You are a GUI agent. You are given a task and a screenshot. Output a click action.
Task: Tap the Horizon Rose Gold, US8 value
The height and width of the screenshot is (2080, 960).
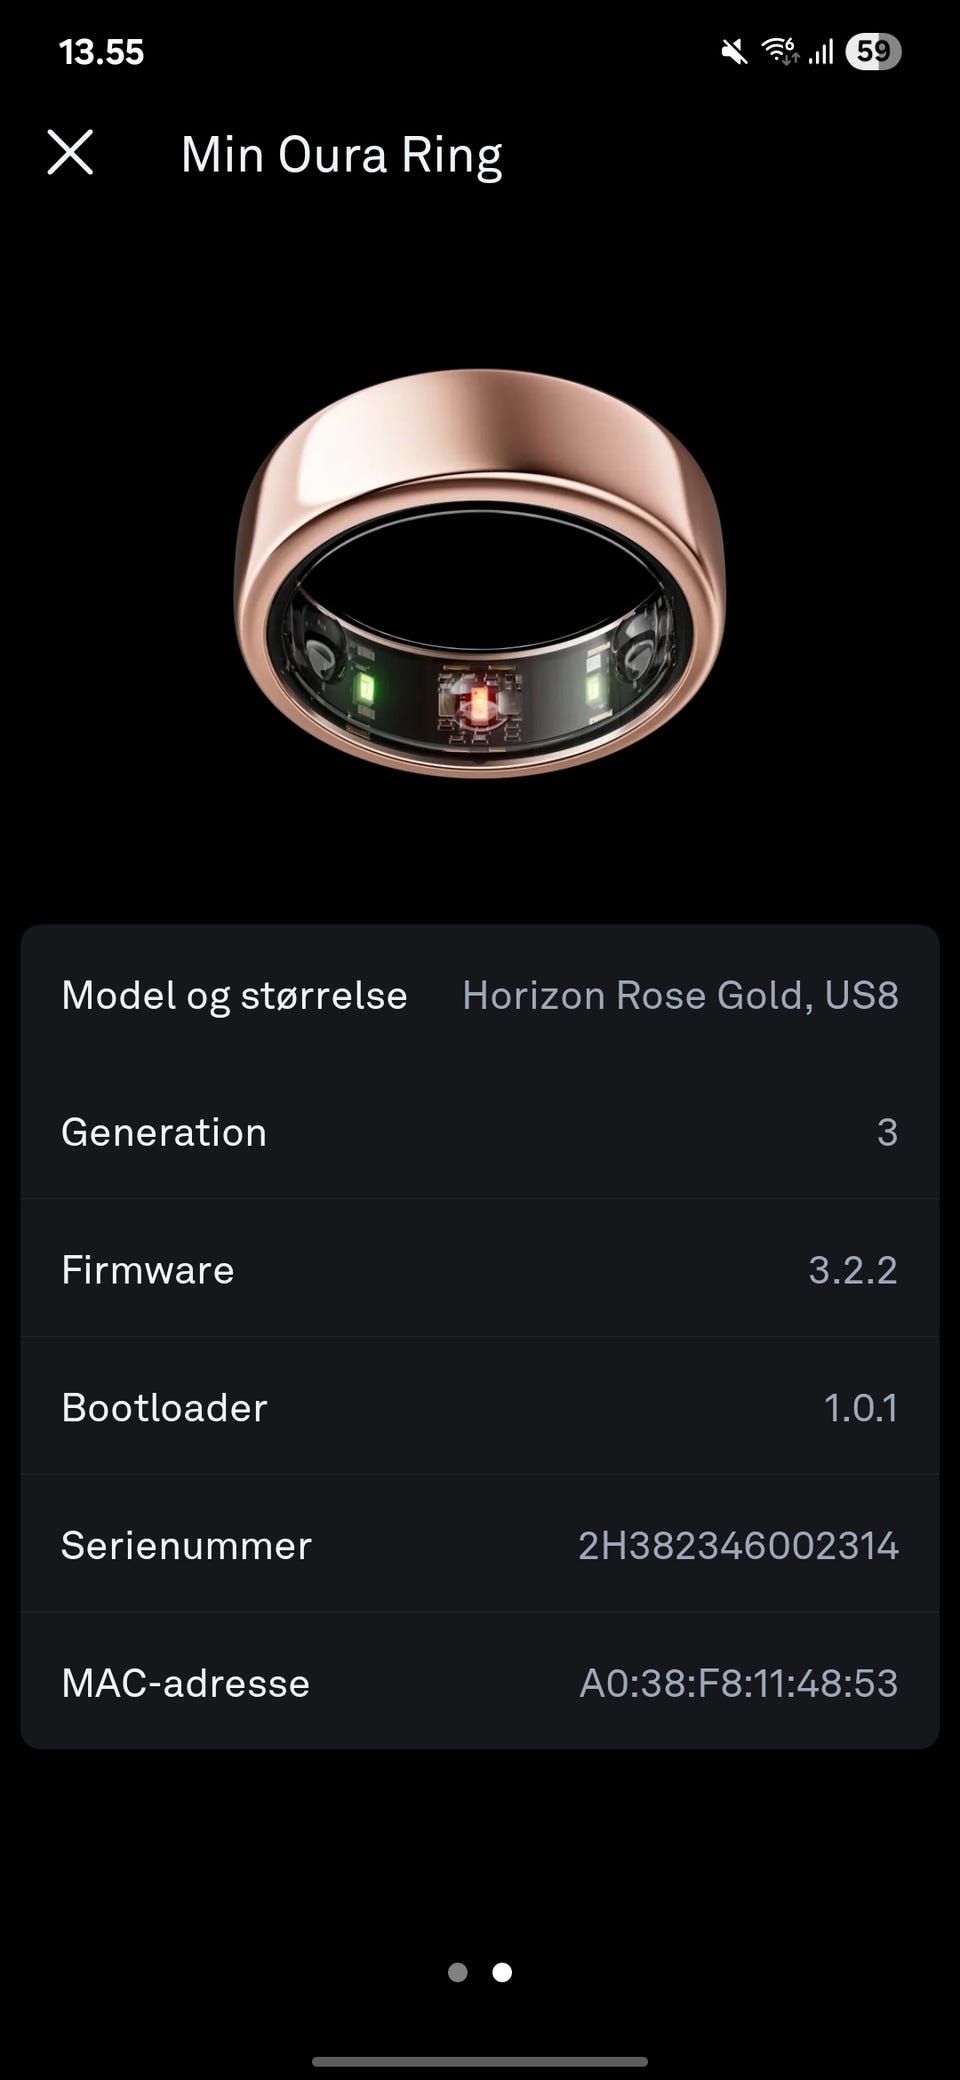click(680, 995)
